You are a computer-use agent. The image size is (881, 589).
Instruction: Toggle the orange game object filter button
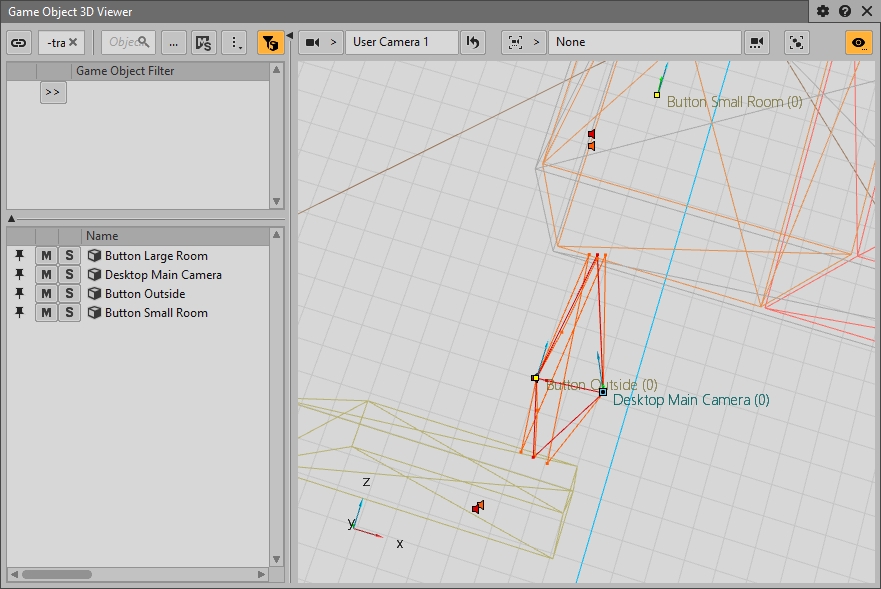270,42
